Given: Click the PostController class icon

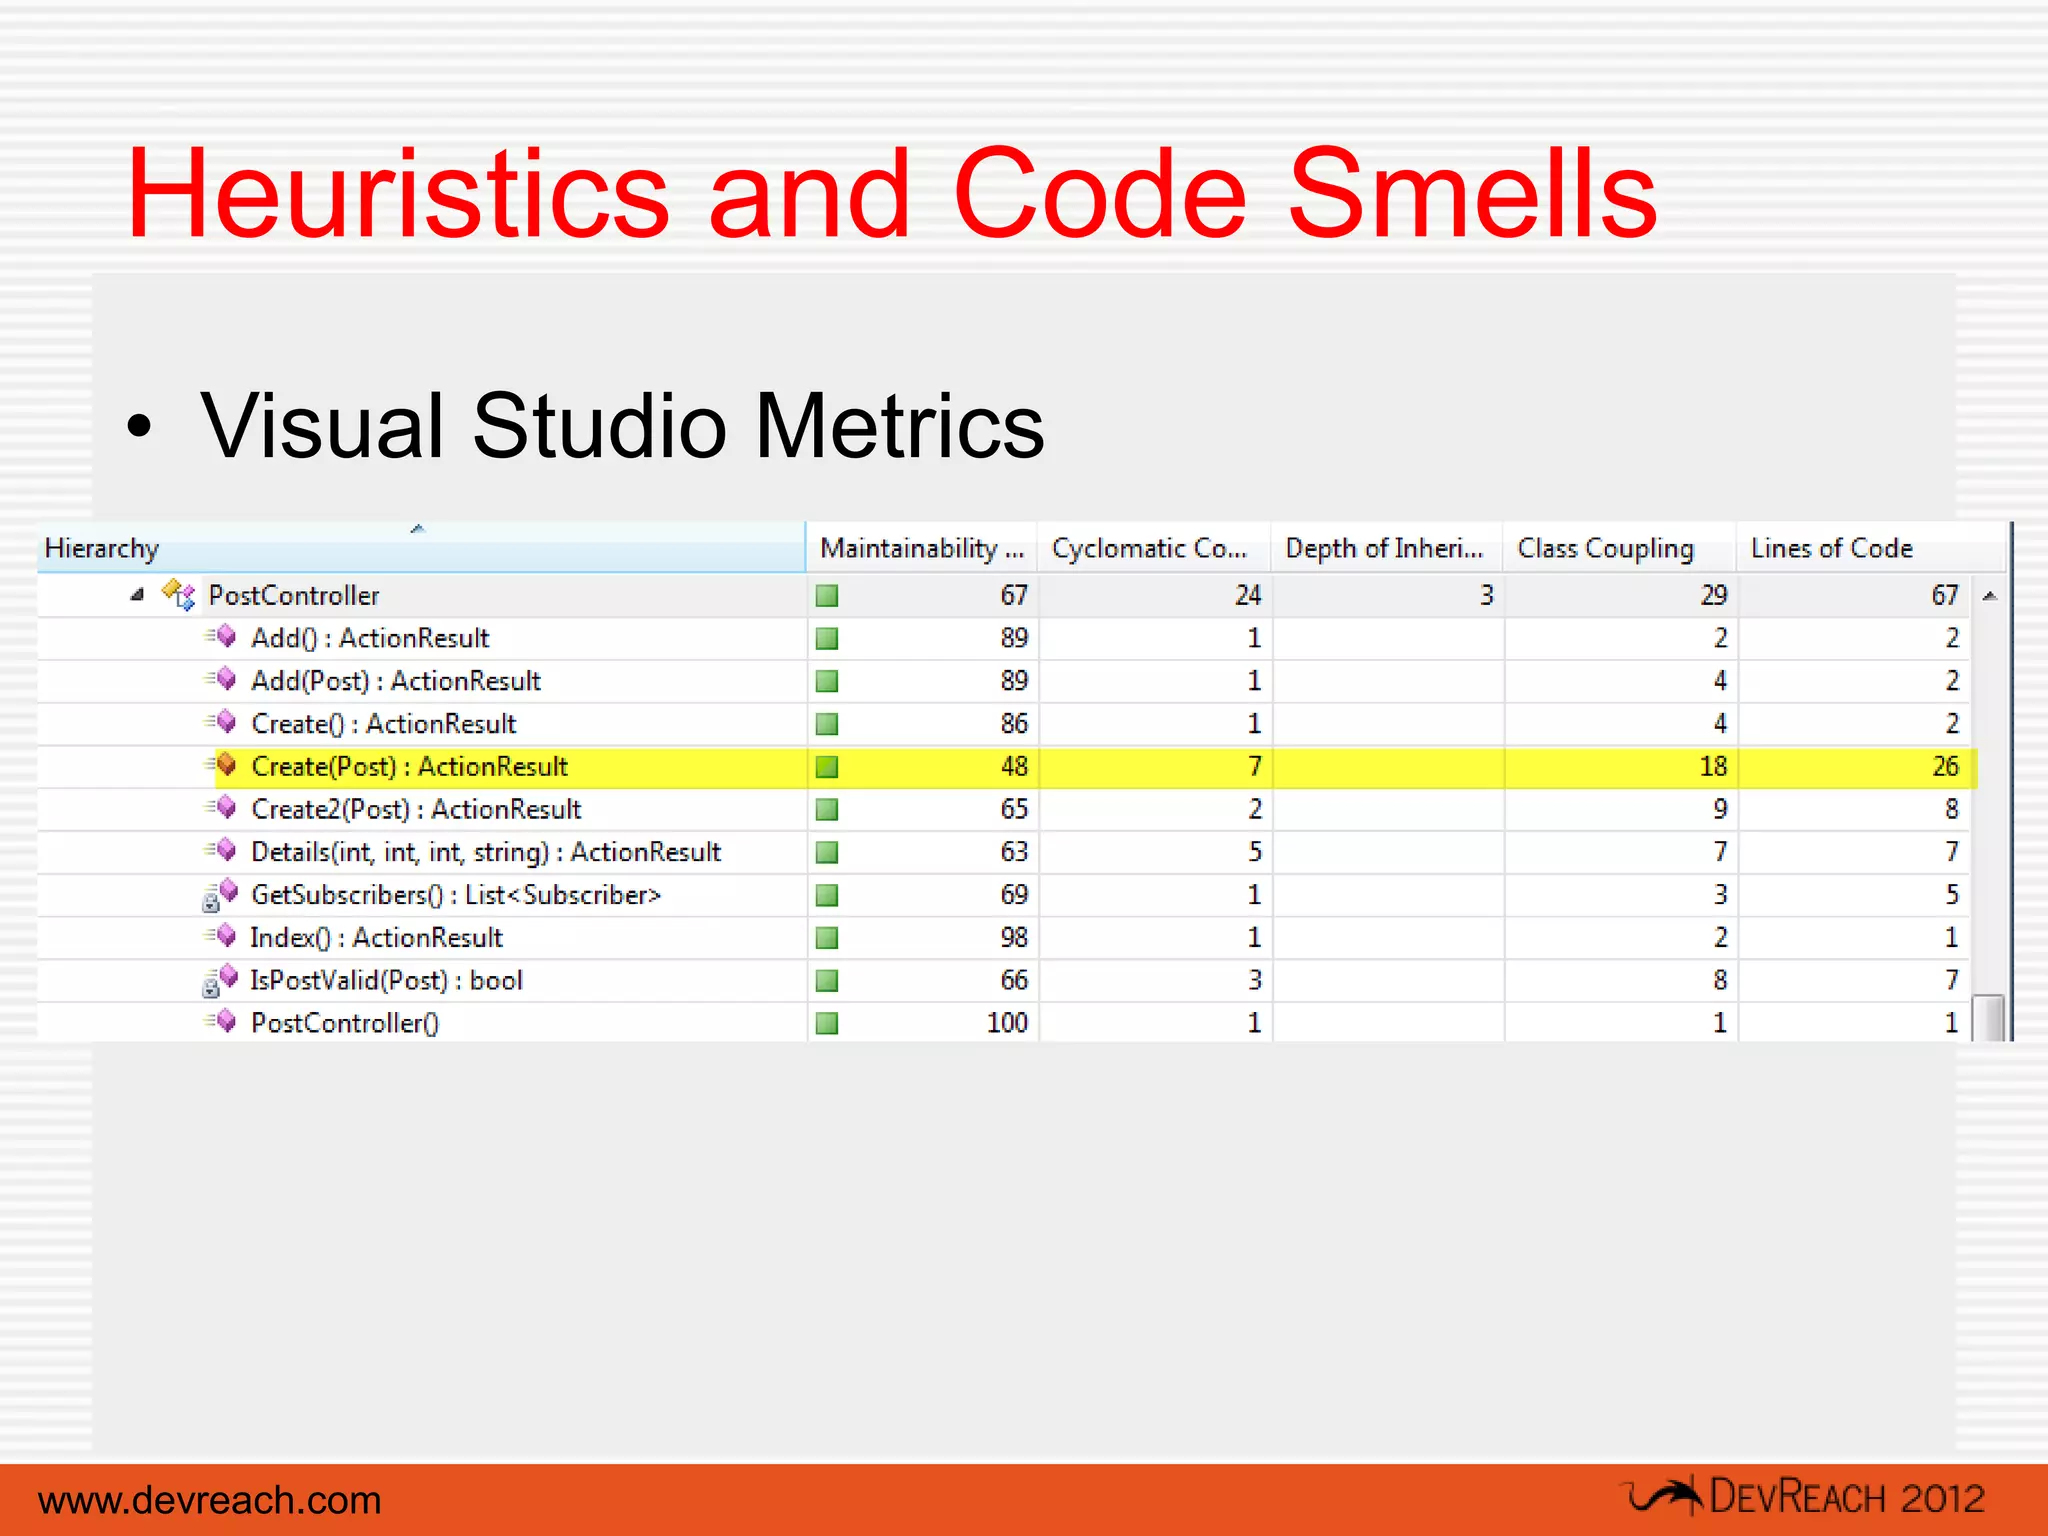Looking at the screenshot, I should (x=178, y=595).
